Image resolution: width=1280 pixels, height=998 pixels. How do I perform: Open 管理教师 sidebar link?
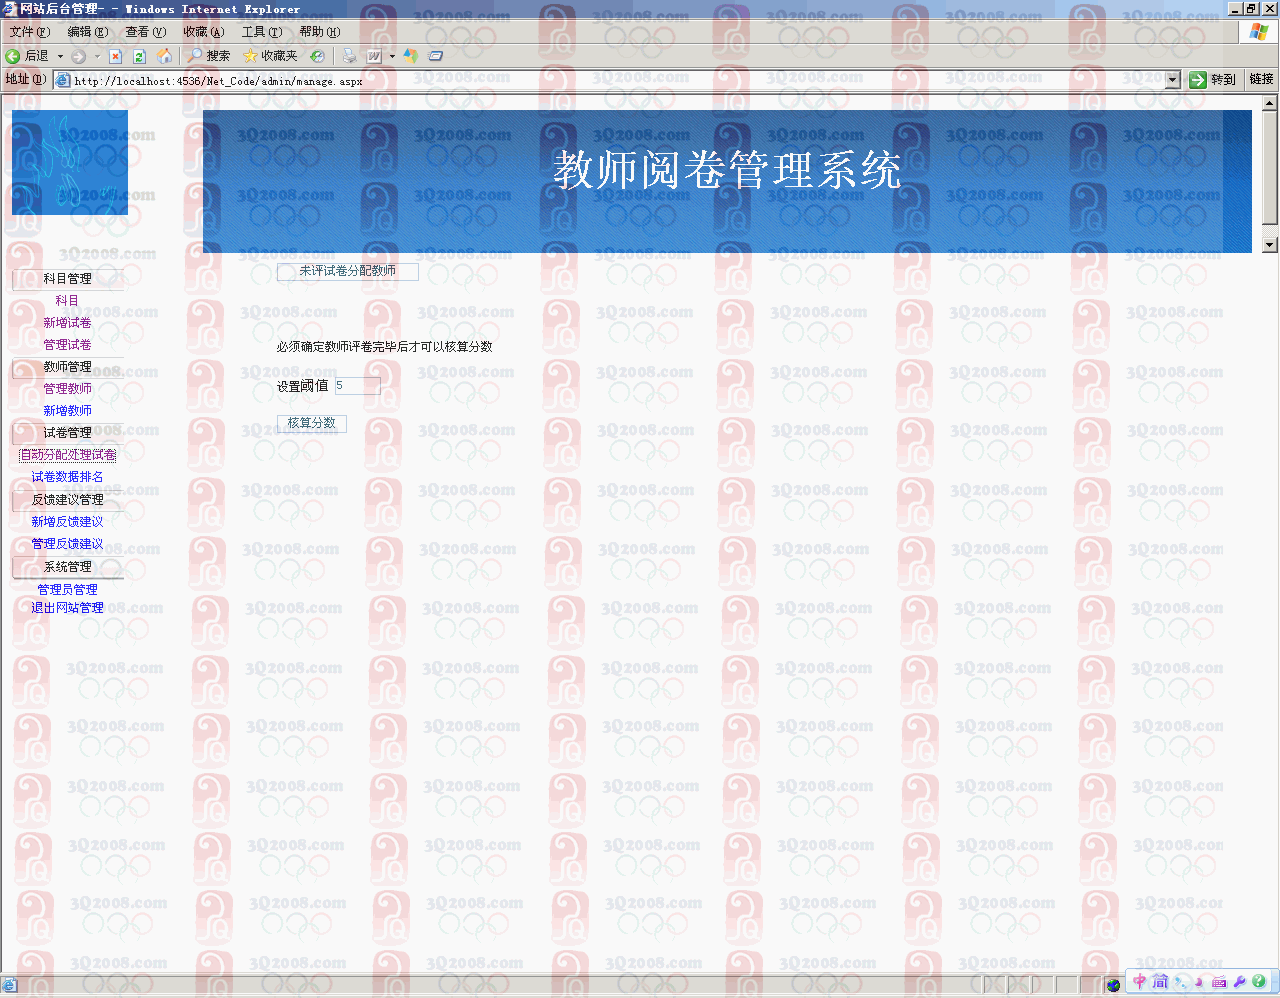(67, 389)
